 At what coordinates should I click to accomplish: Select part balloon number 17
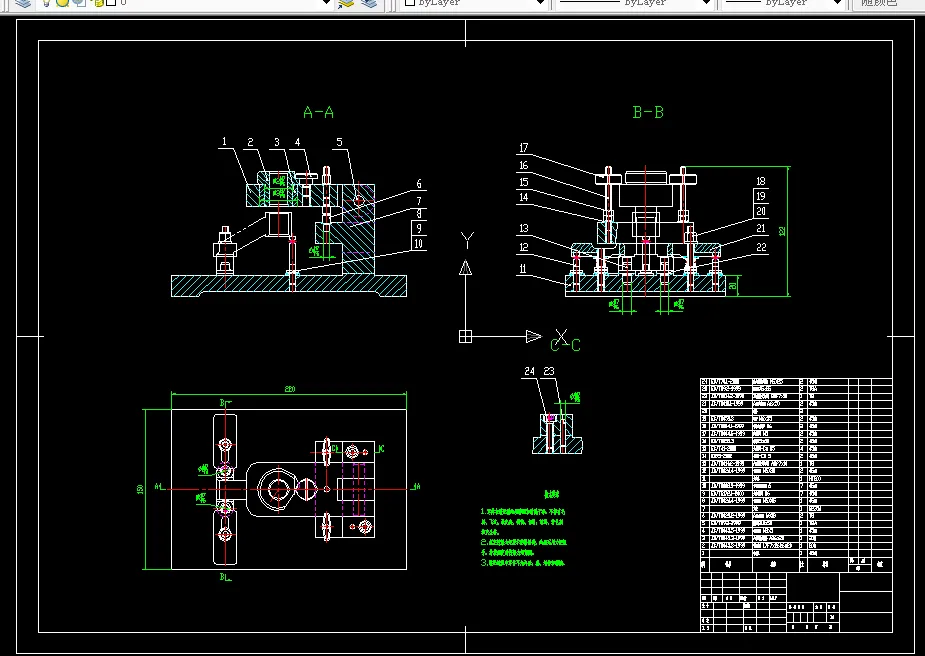click(523, 148)
